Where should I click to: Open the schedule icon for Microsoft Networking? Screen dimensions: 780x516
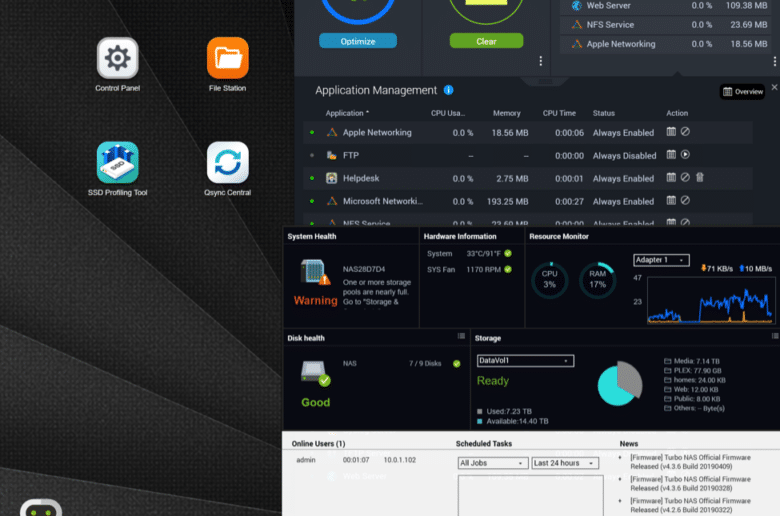click(x=671, y=201)
